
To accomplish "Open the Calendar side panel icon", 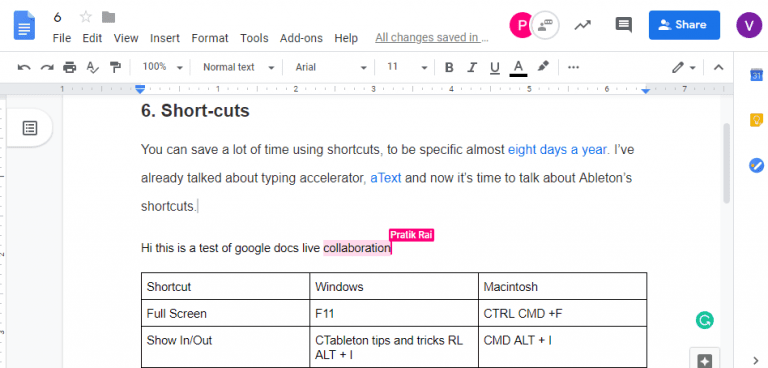I will pyautogui.click(x=756, y=75).
